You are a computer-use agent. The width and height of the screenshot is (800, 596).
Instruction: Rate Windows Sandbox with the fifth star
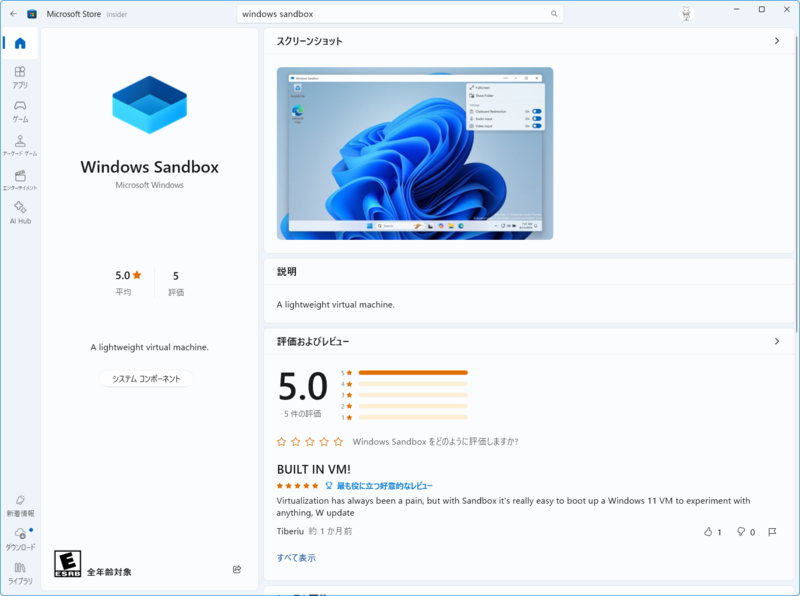[x=338, y=441]
